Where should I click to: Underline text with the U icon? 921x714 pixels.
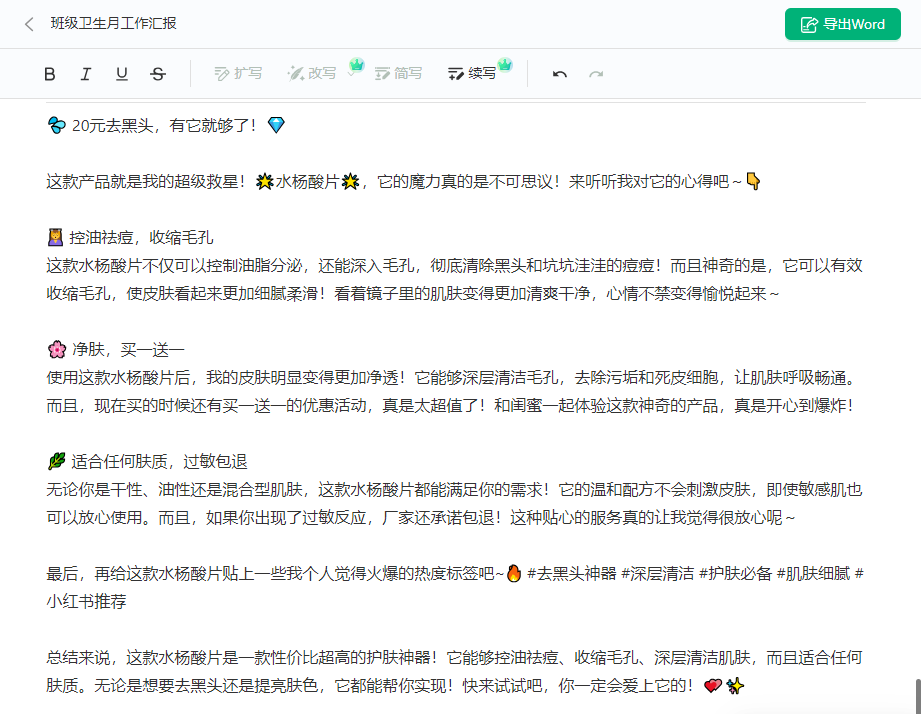point(121,73)
